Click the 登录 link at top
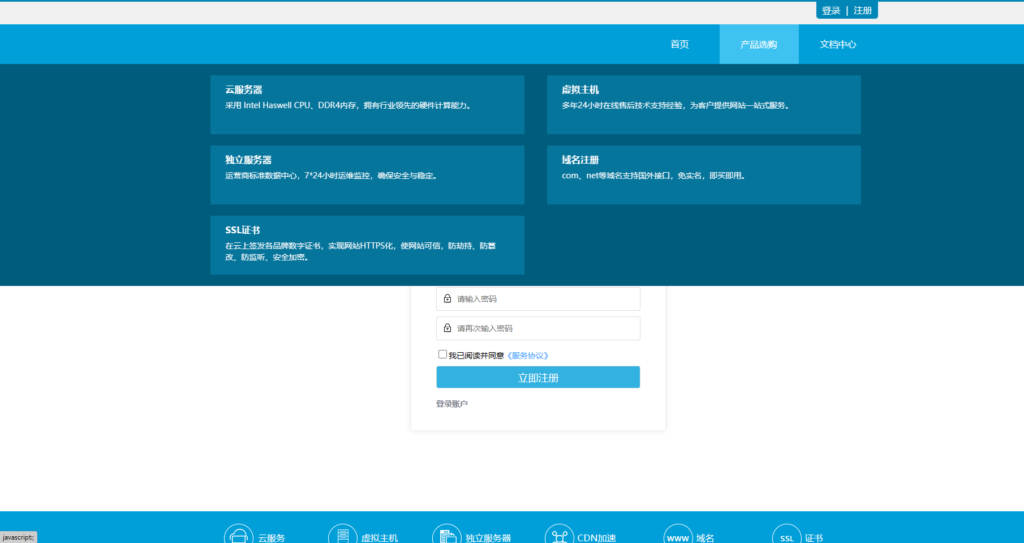 click(x=831, y=10)
